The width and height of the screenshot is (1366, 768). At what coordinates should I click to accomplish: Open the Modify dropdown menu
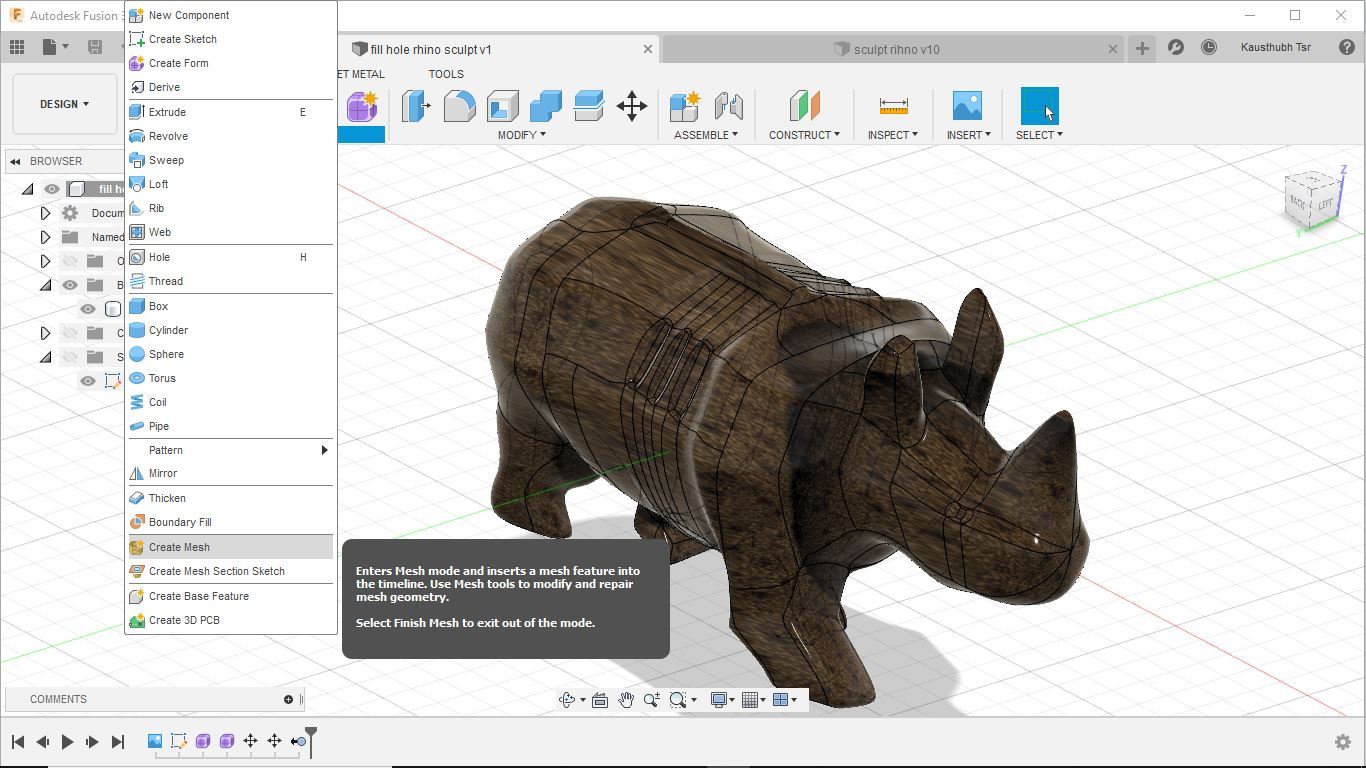(x=522, y=135)
